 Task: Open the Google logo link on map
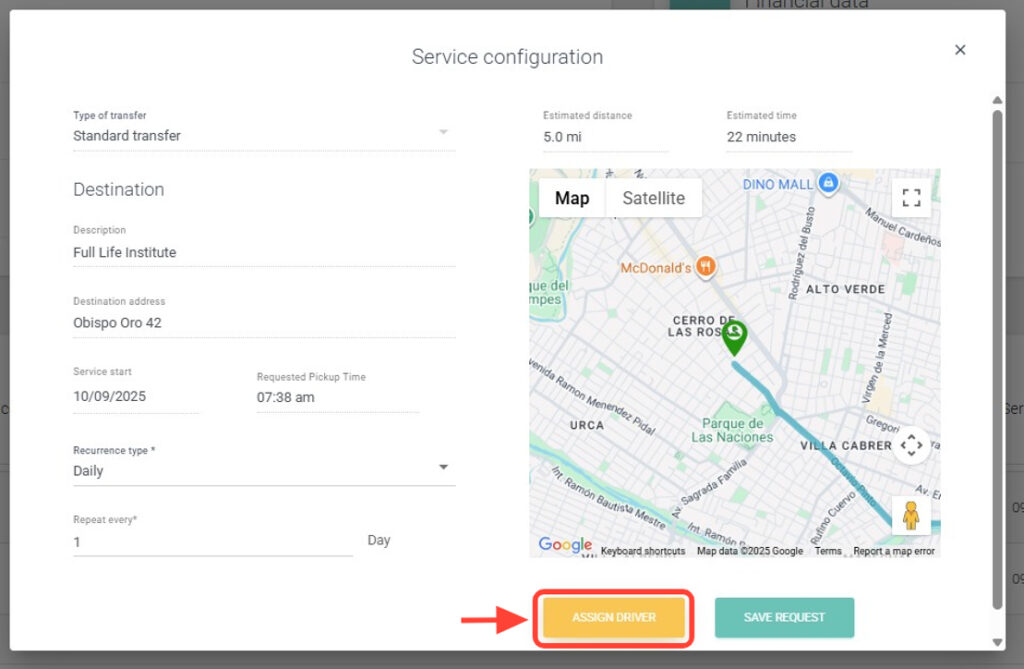pos(565,545)
